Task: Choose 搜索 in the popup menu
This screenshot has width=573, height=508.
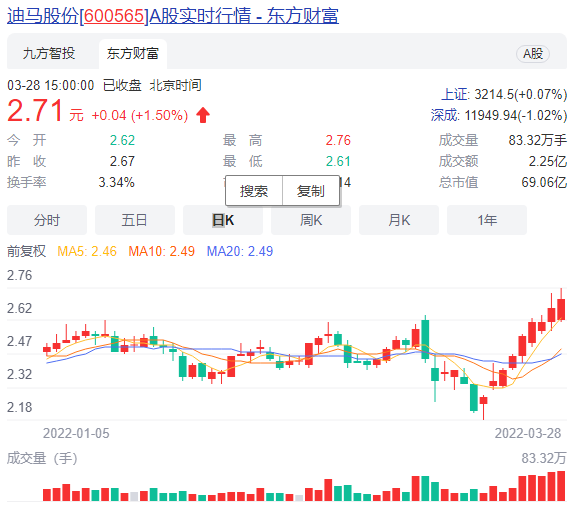Action: coord(254,191)
